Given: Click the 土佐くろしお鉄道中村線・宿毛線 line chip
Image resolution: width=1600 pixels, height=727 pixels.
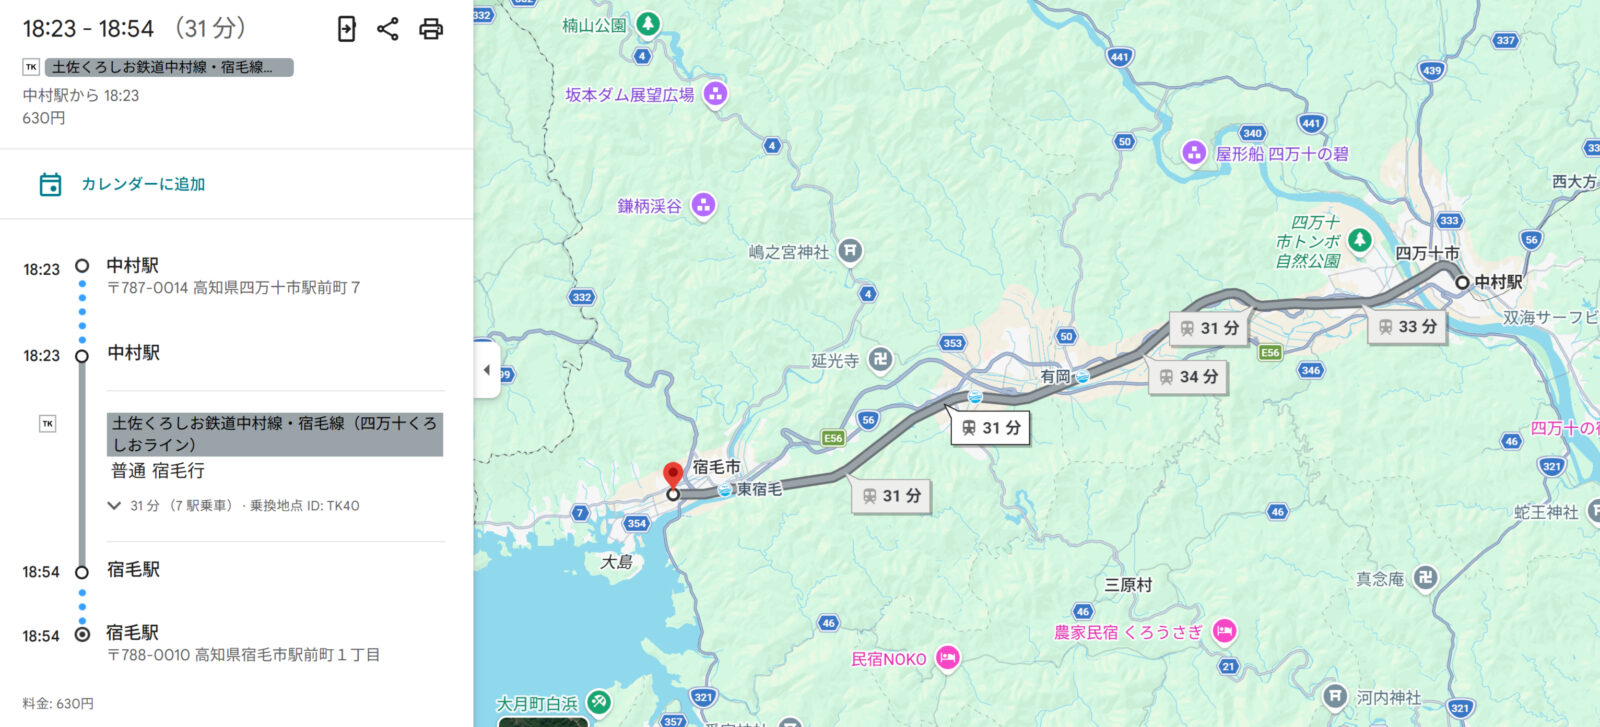Looking at the screenshot, I should (x=169, y=67).
